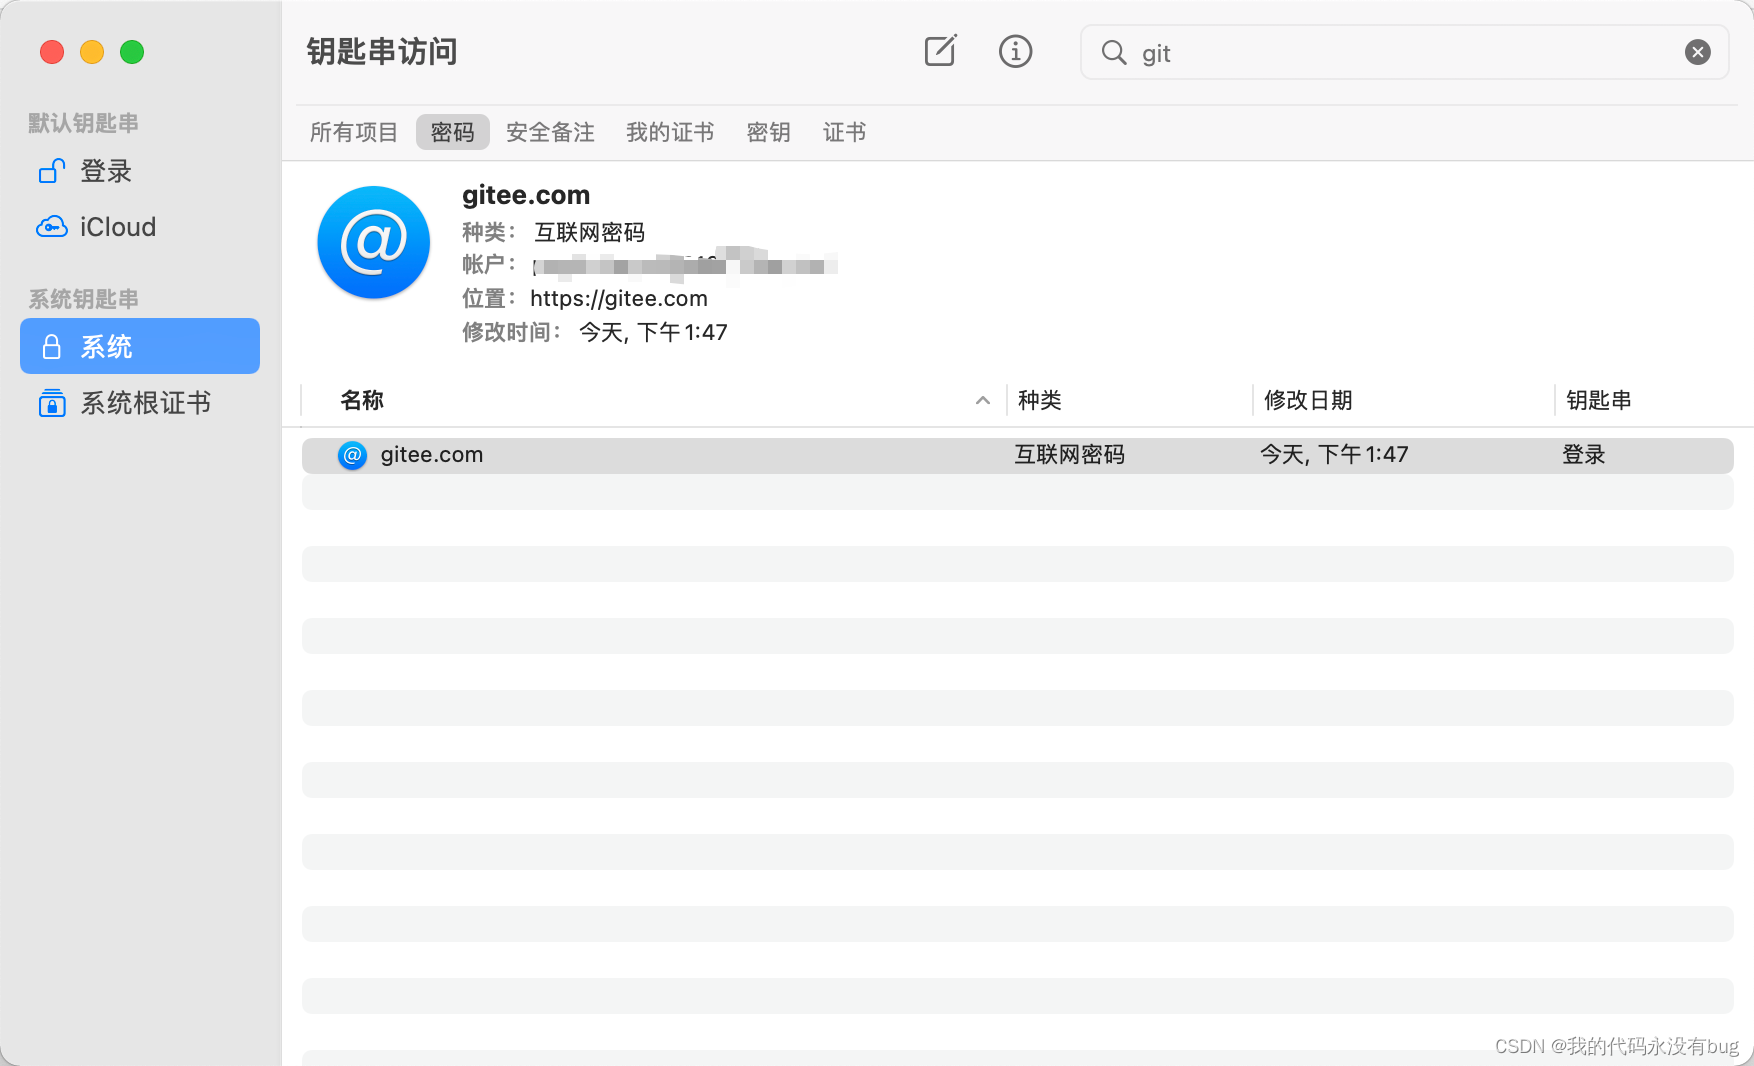Open the info inspector icon
The width and height of the screenshot is (1754, 1066).
1015,51
